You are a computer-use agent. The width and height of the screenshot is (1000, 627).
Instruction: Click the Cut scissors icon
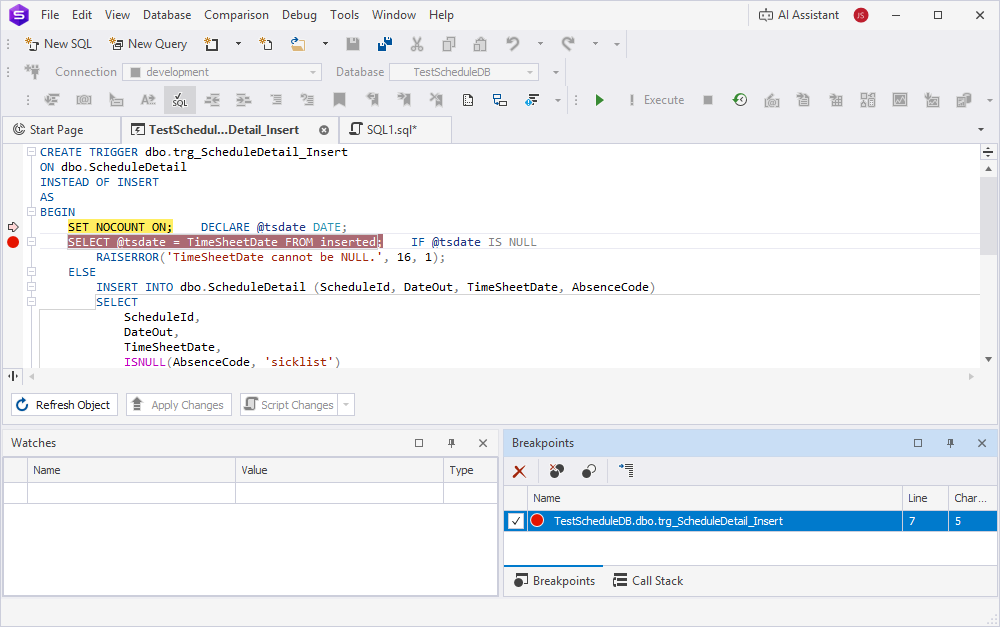click(x=417, y=44)
